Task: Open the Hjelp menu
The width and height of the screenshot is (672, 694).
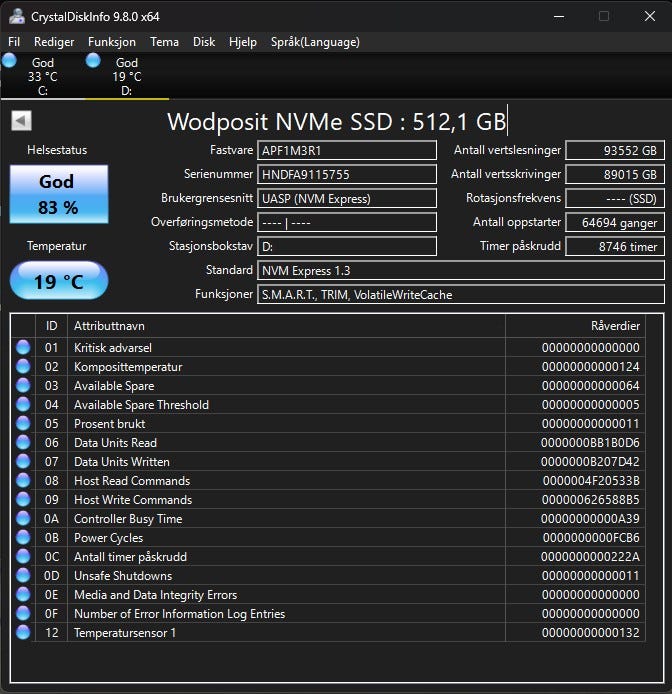Action: click(243, 42)
